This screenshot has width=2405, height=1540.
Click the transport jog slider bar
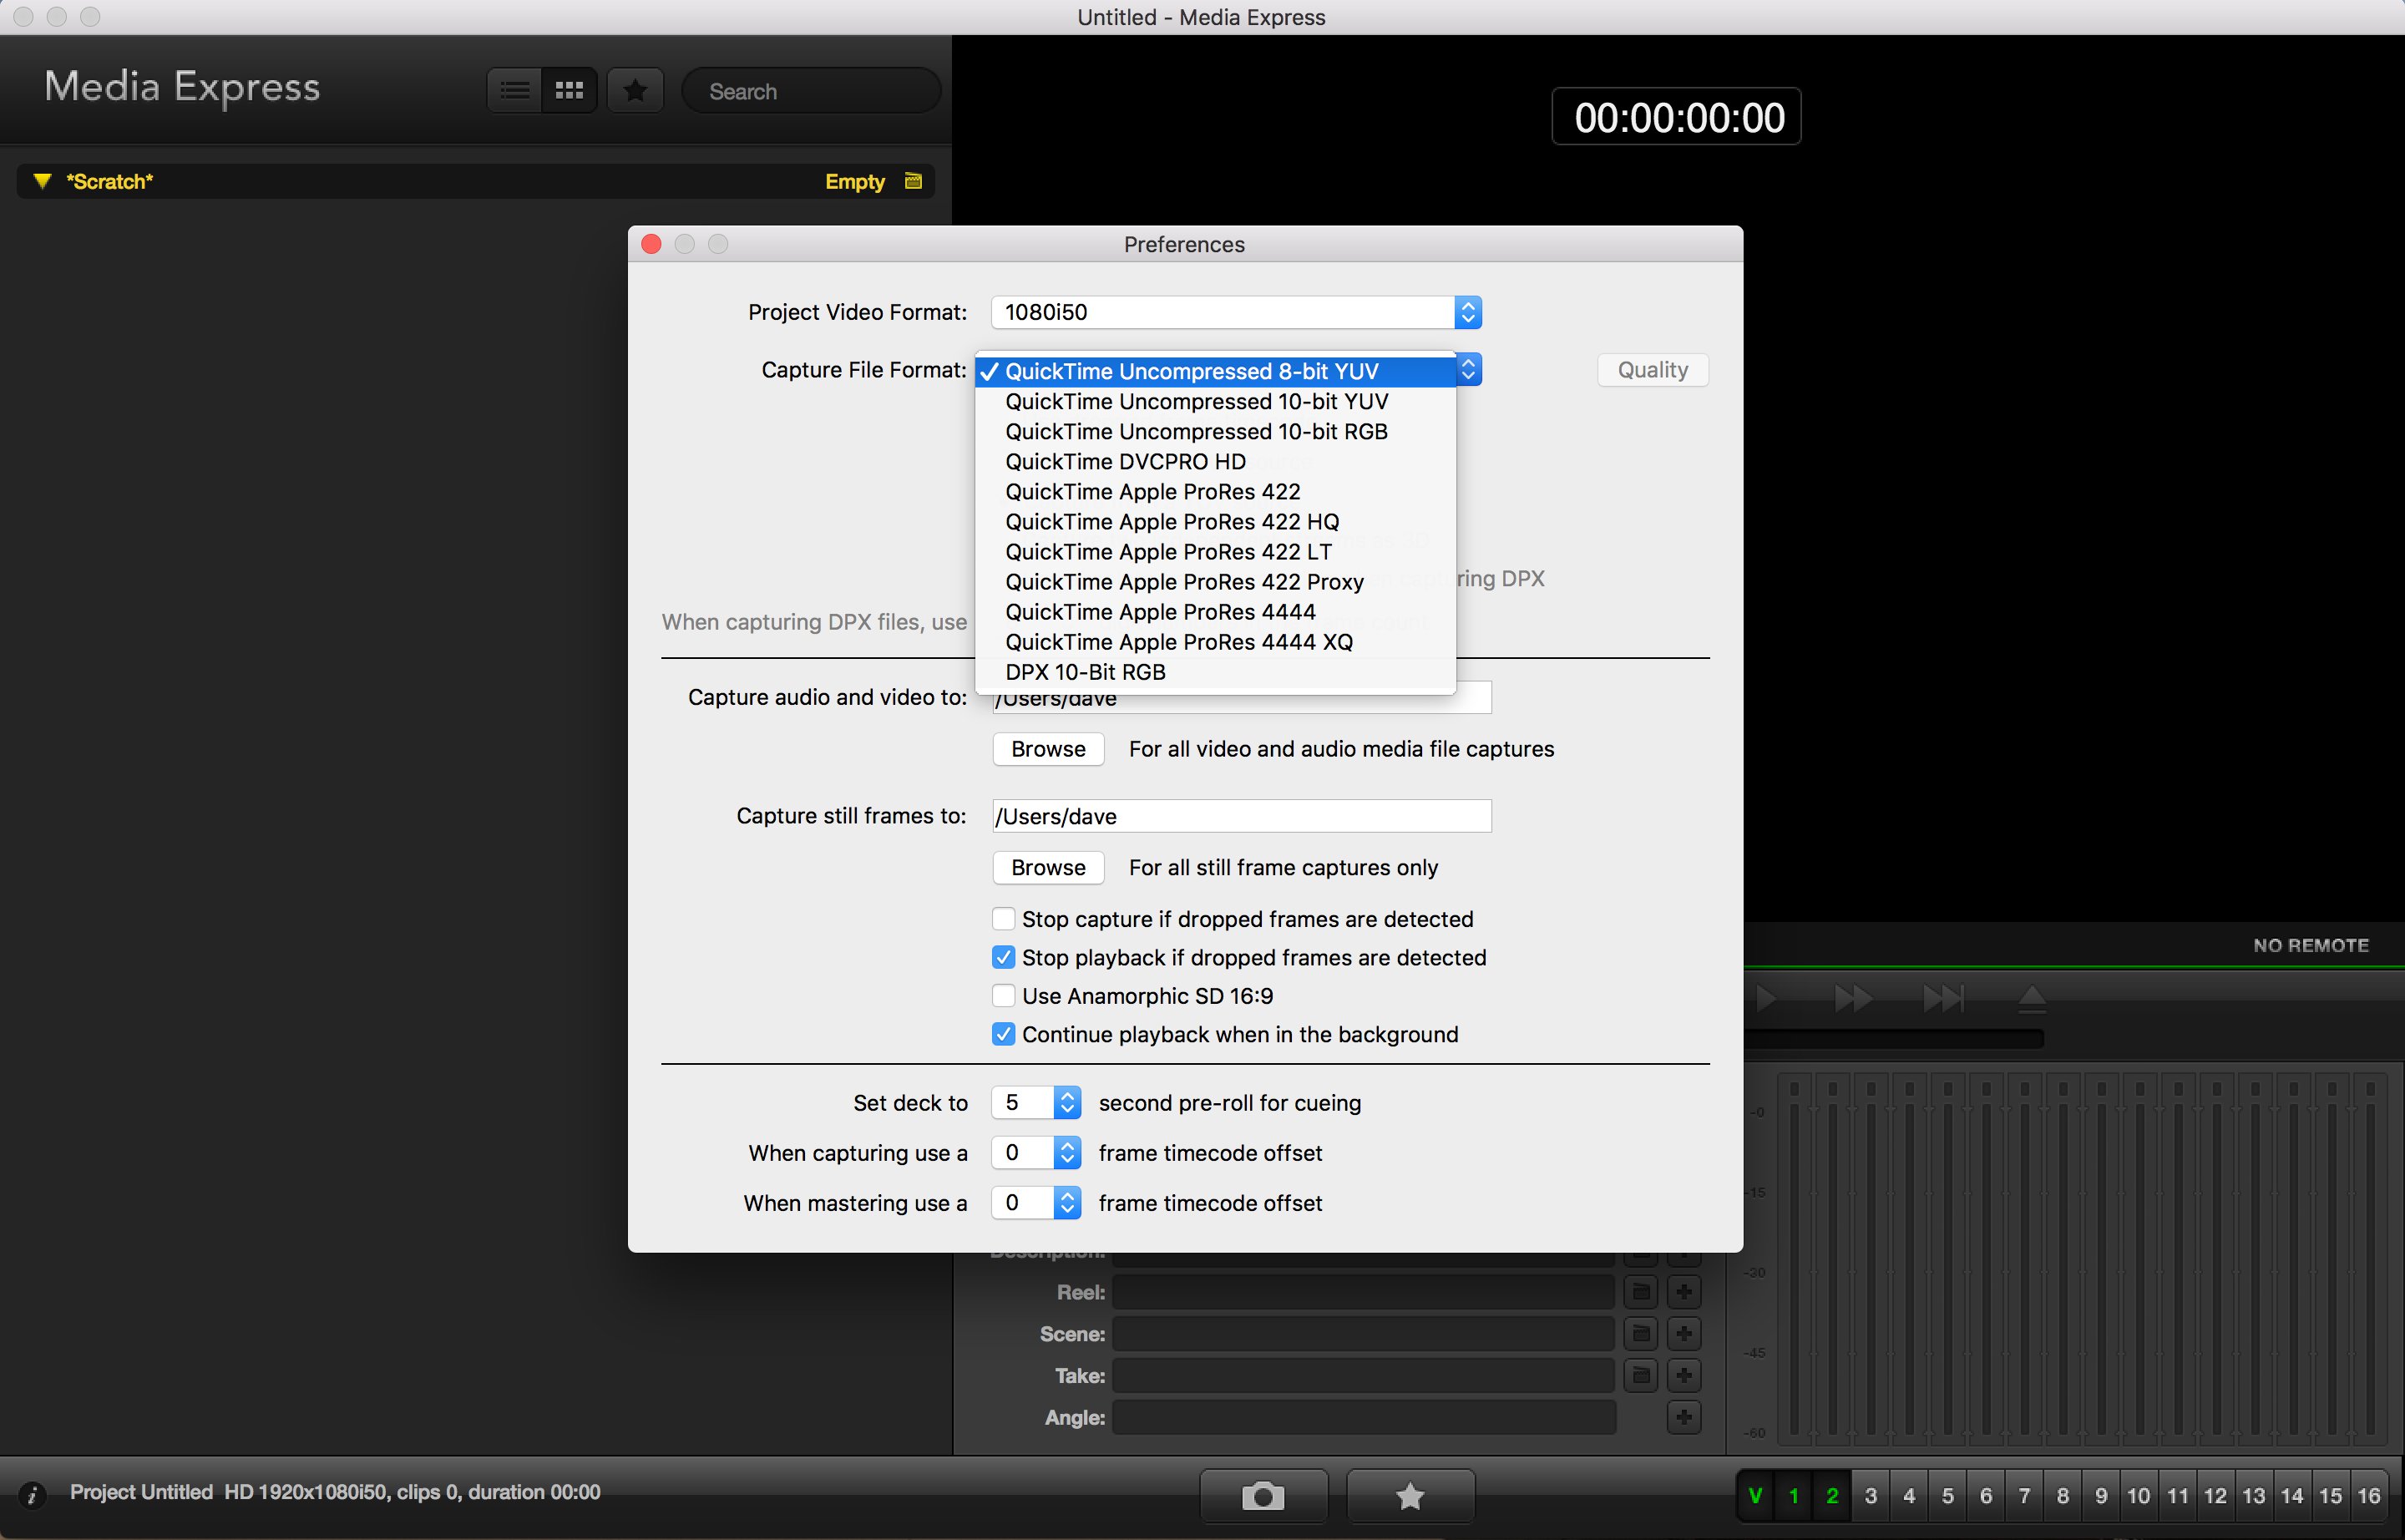[1894, 1039]
